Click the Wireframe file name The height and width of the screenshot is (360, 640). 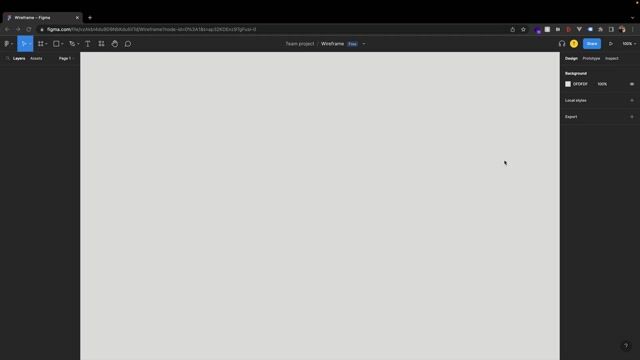pos(332,44)
